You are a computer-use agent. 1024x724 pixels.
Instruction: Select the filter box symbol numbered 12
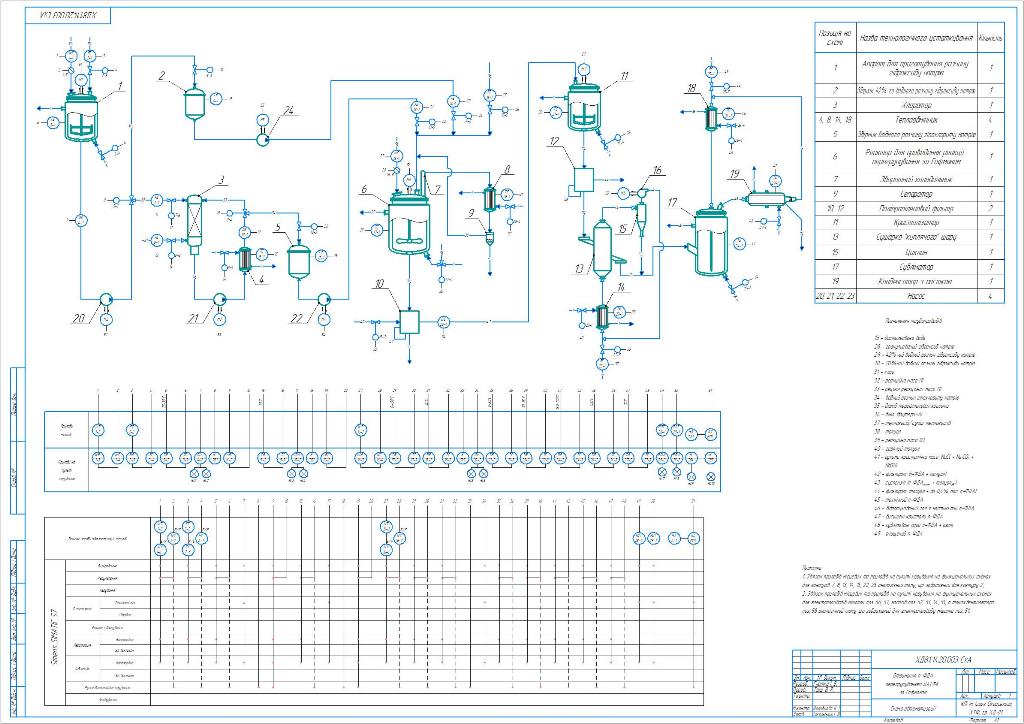click(x=583, y=178)
